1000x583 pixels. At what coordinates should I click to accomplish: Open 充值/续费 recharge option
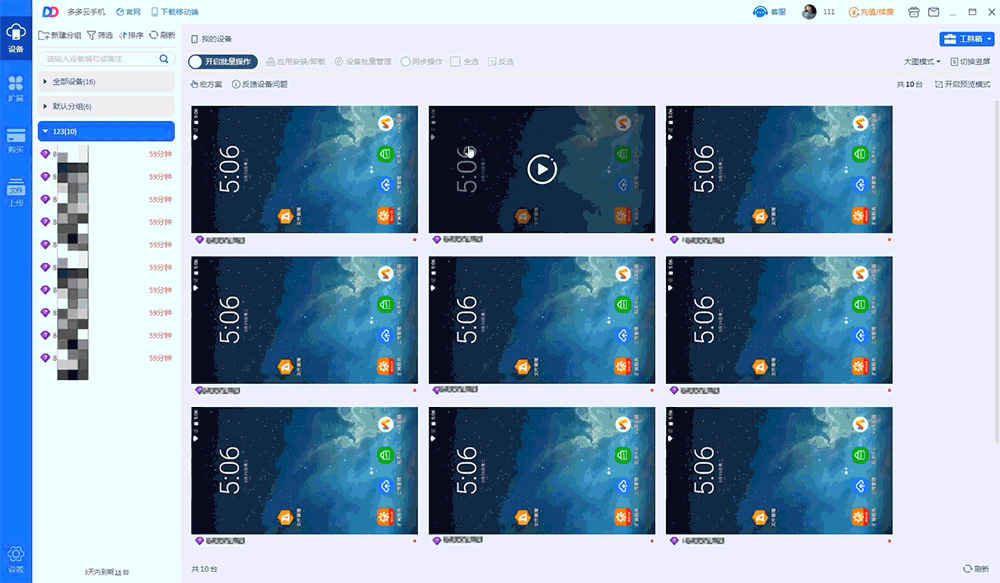871,11
